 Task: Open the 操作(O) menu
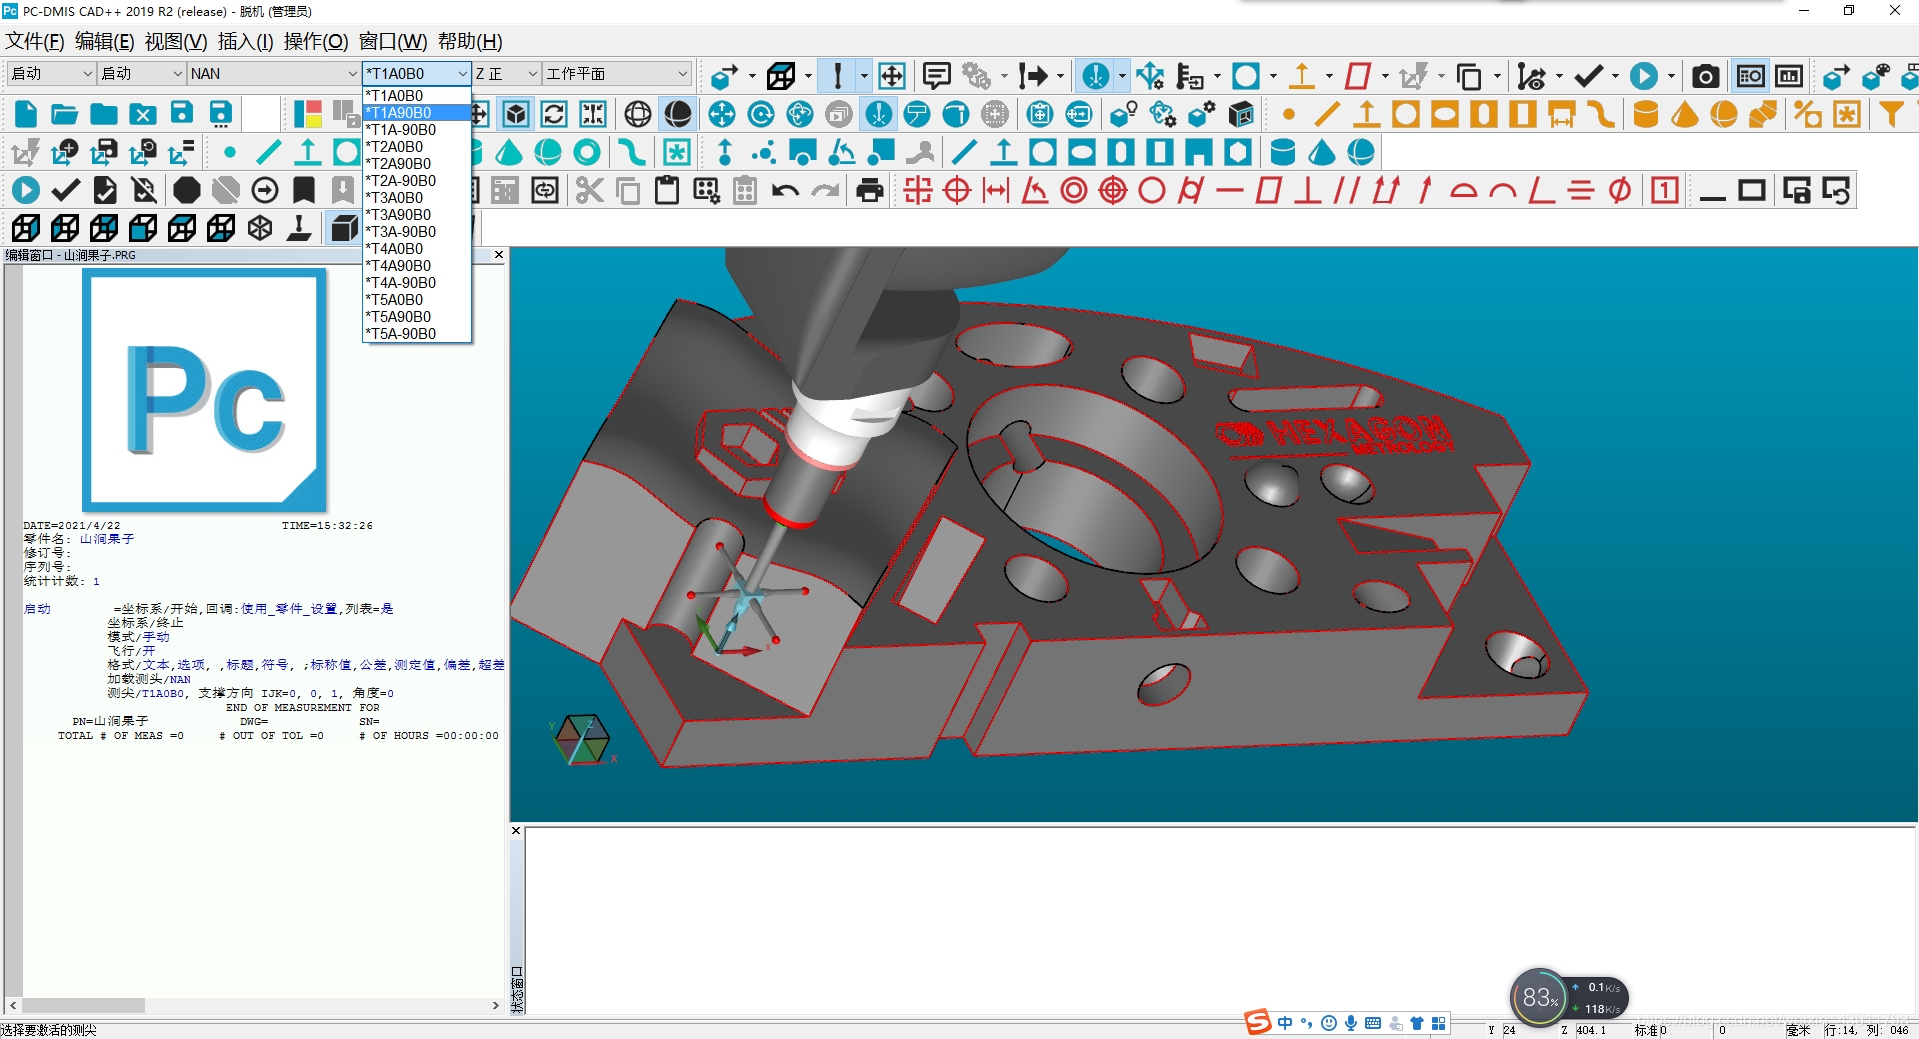point(315,41)
